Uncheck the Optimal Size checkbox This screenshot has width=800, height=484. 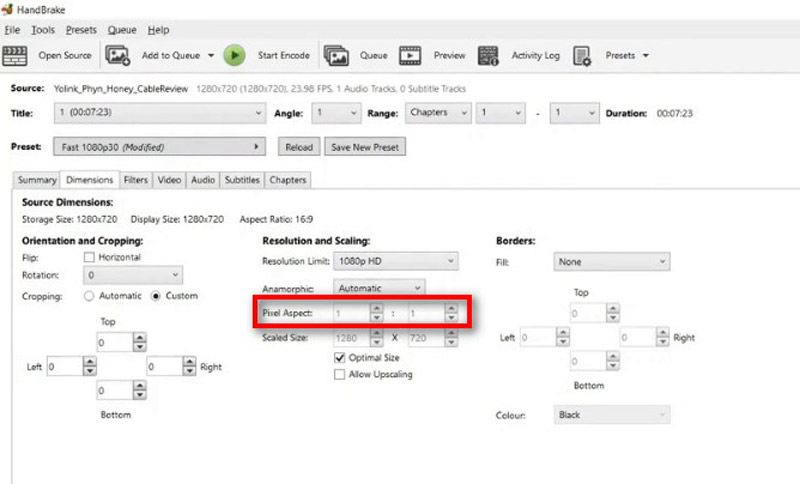coord(339,358)
